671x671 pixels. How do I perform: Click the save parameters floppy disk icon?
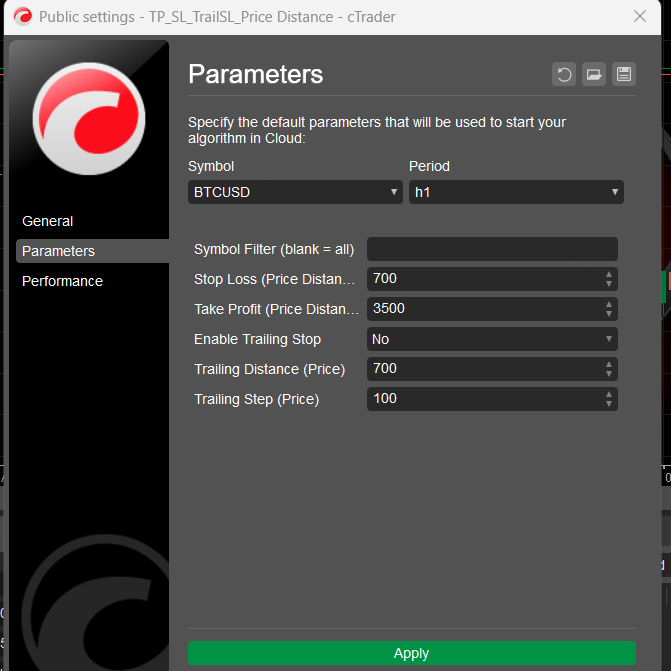[624, 74]
